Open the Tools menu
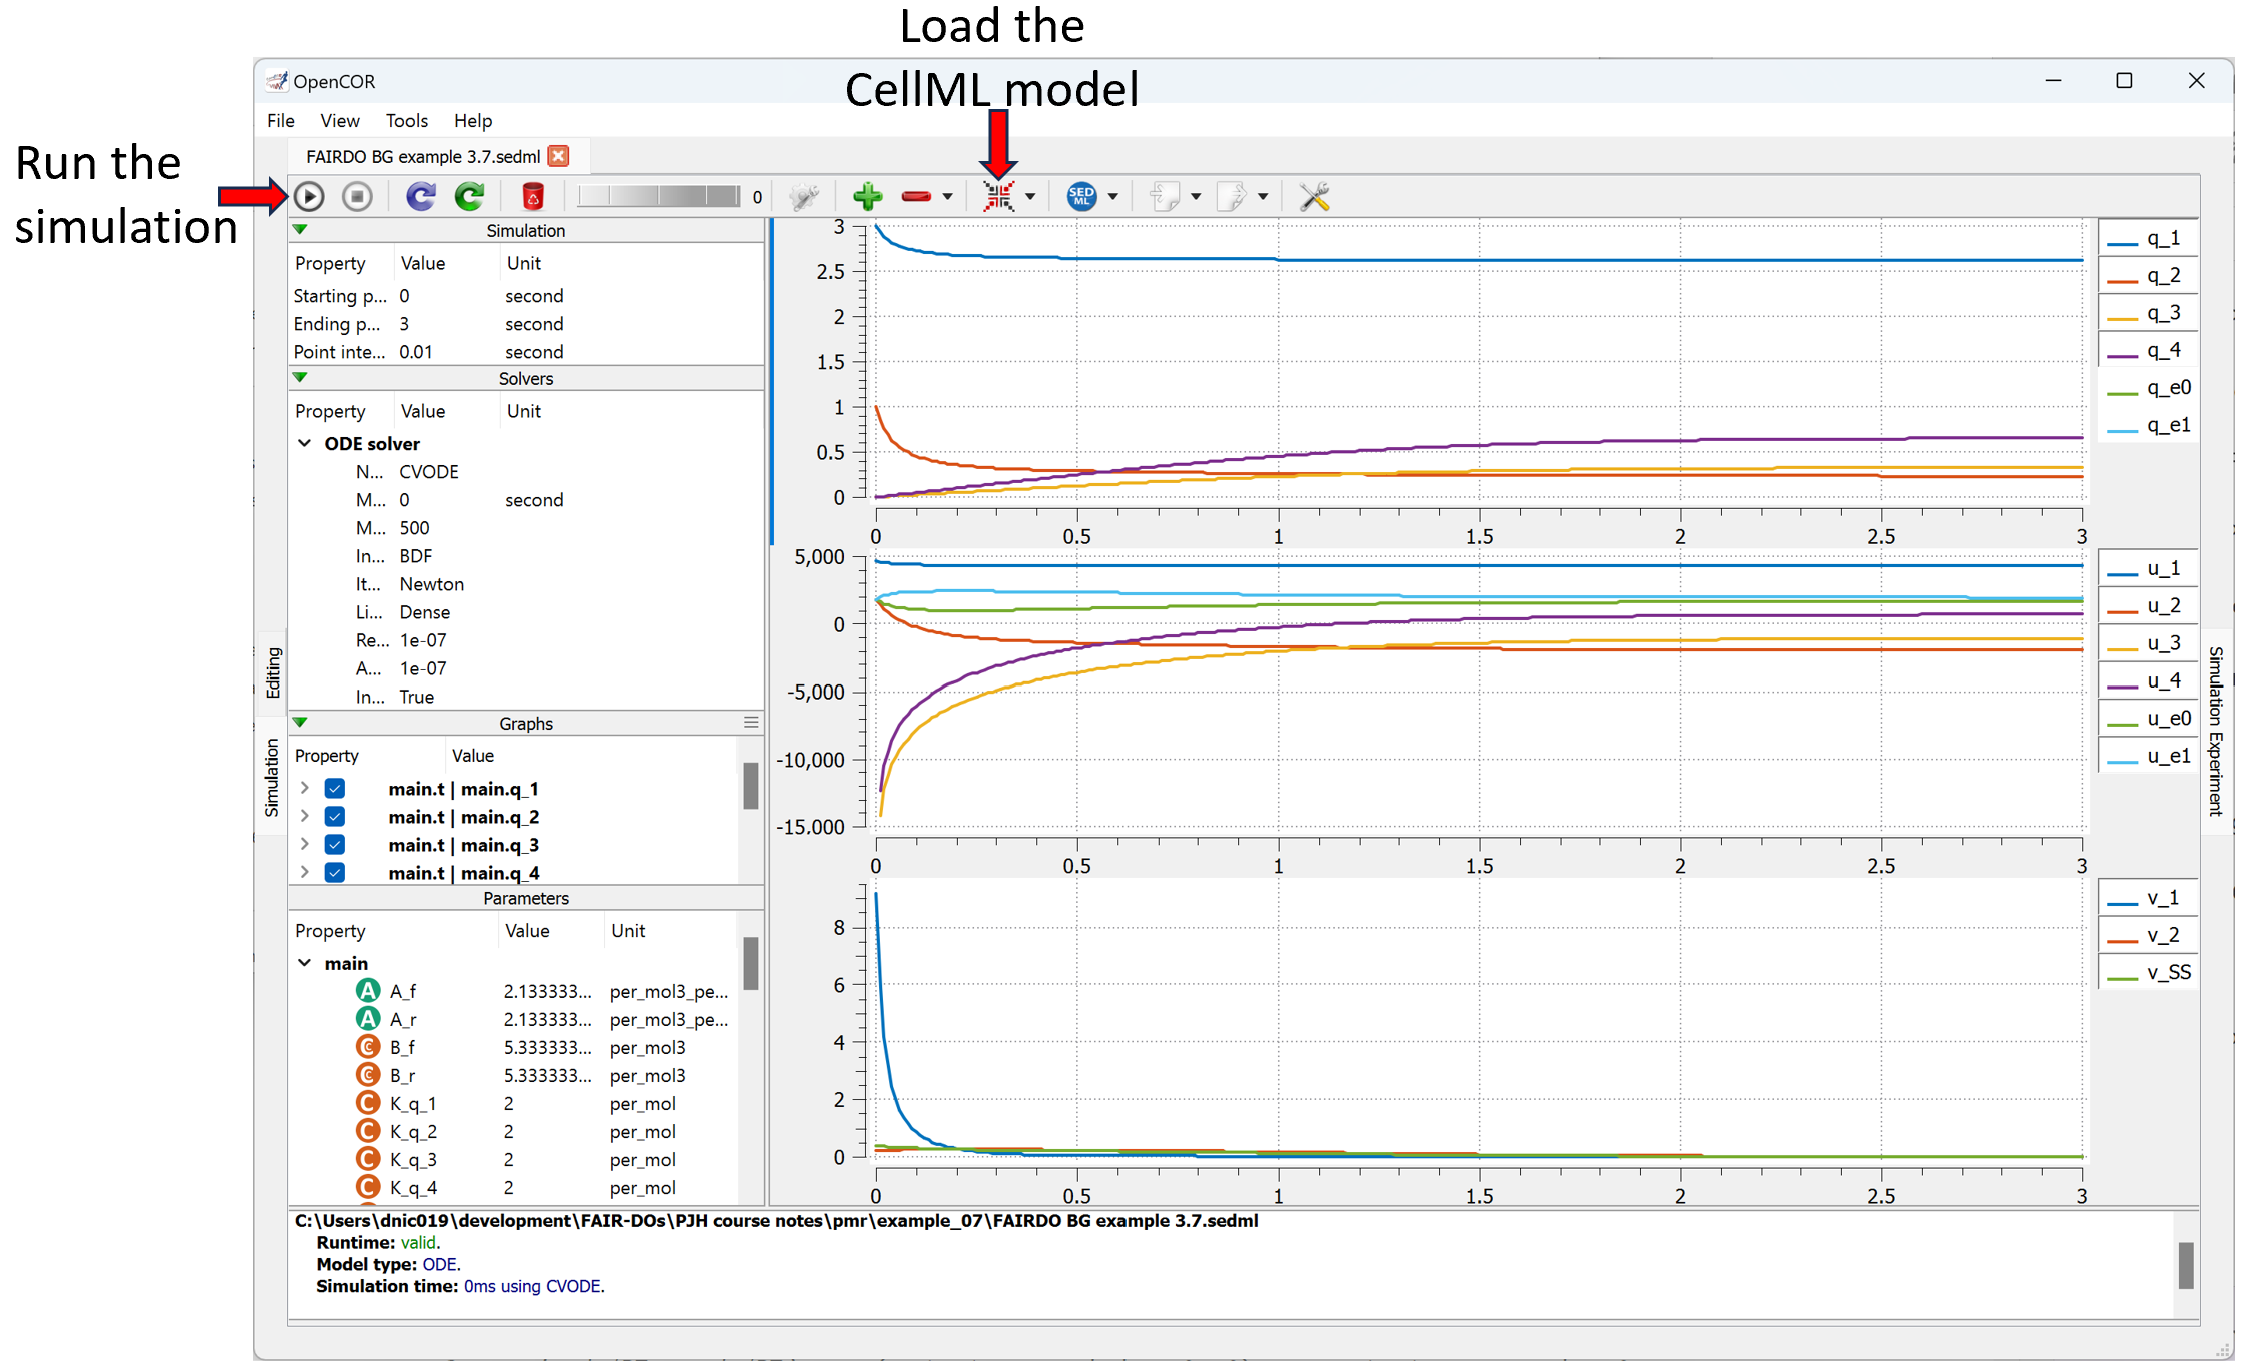This screenshot has height=1366, width=2244. [x=406, y=120]
